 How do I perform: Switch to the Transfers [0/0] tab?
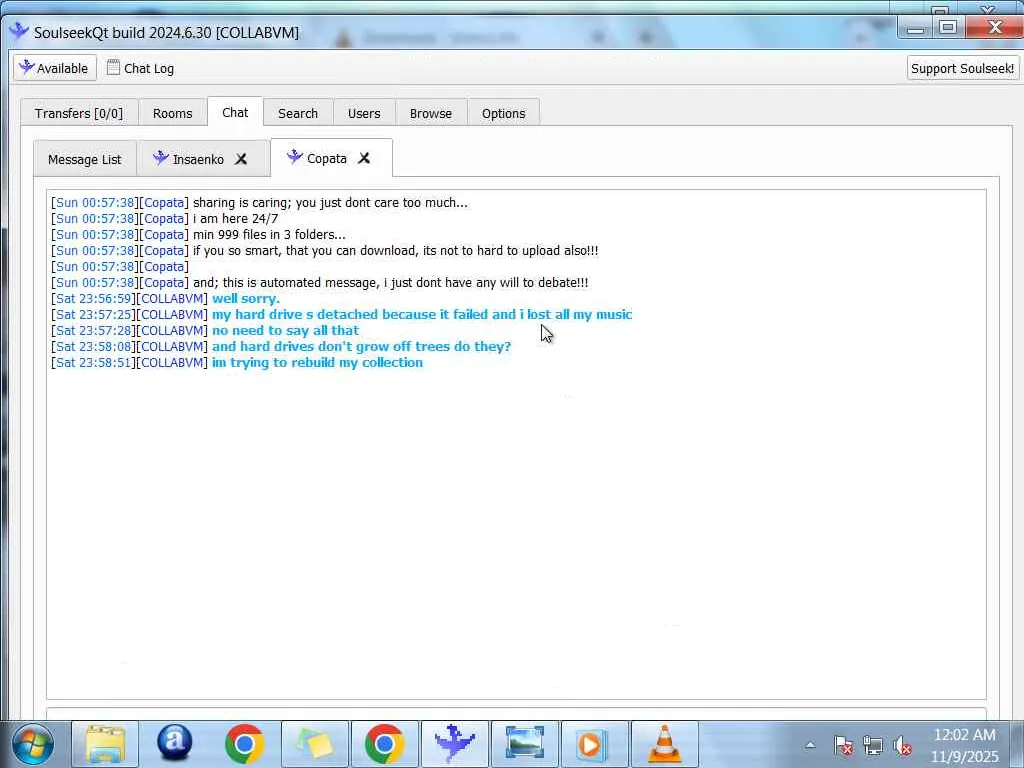click(79, 113)
